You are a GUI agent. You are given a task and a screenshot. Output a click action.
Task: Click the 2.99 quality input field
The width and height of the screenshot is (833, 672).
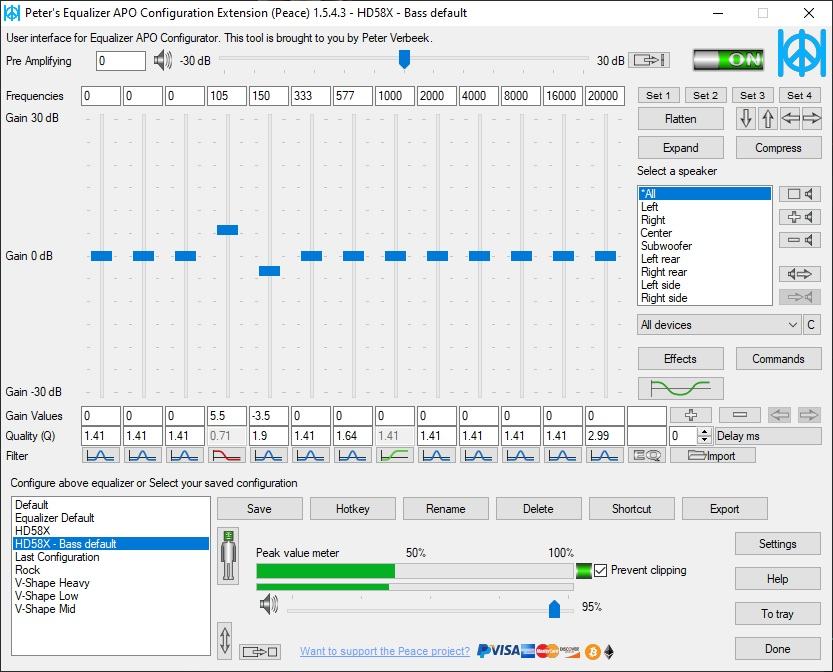[x=605, y=436]
